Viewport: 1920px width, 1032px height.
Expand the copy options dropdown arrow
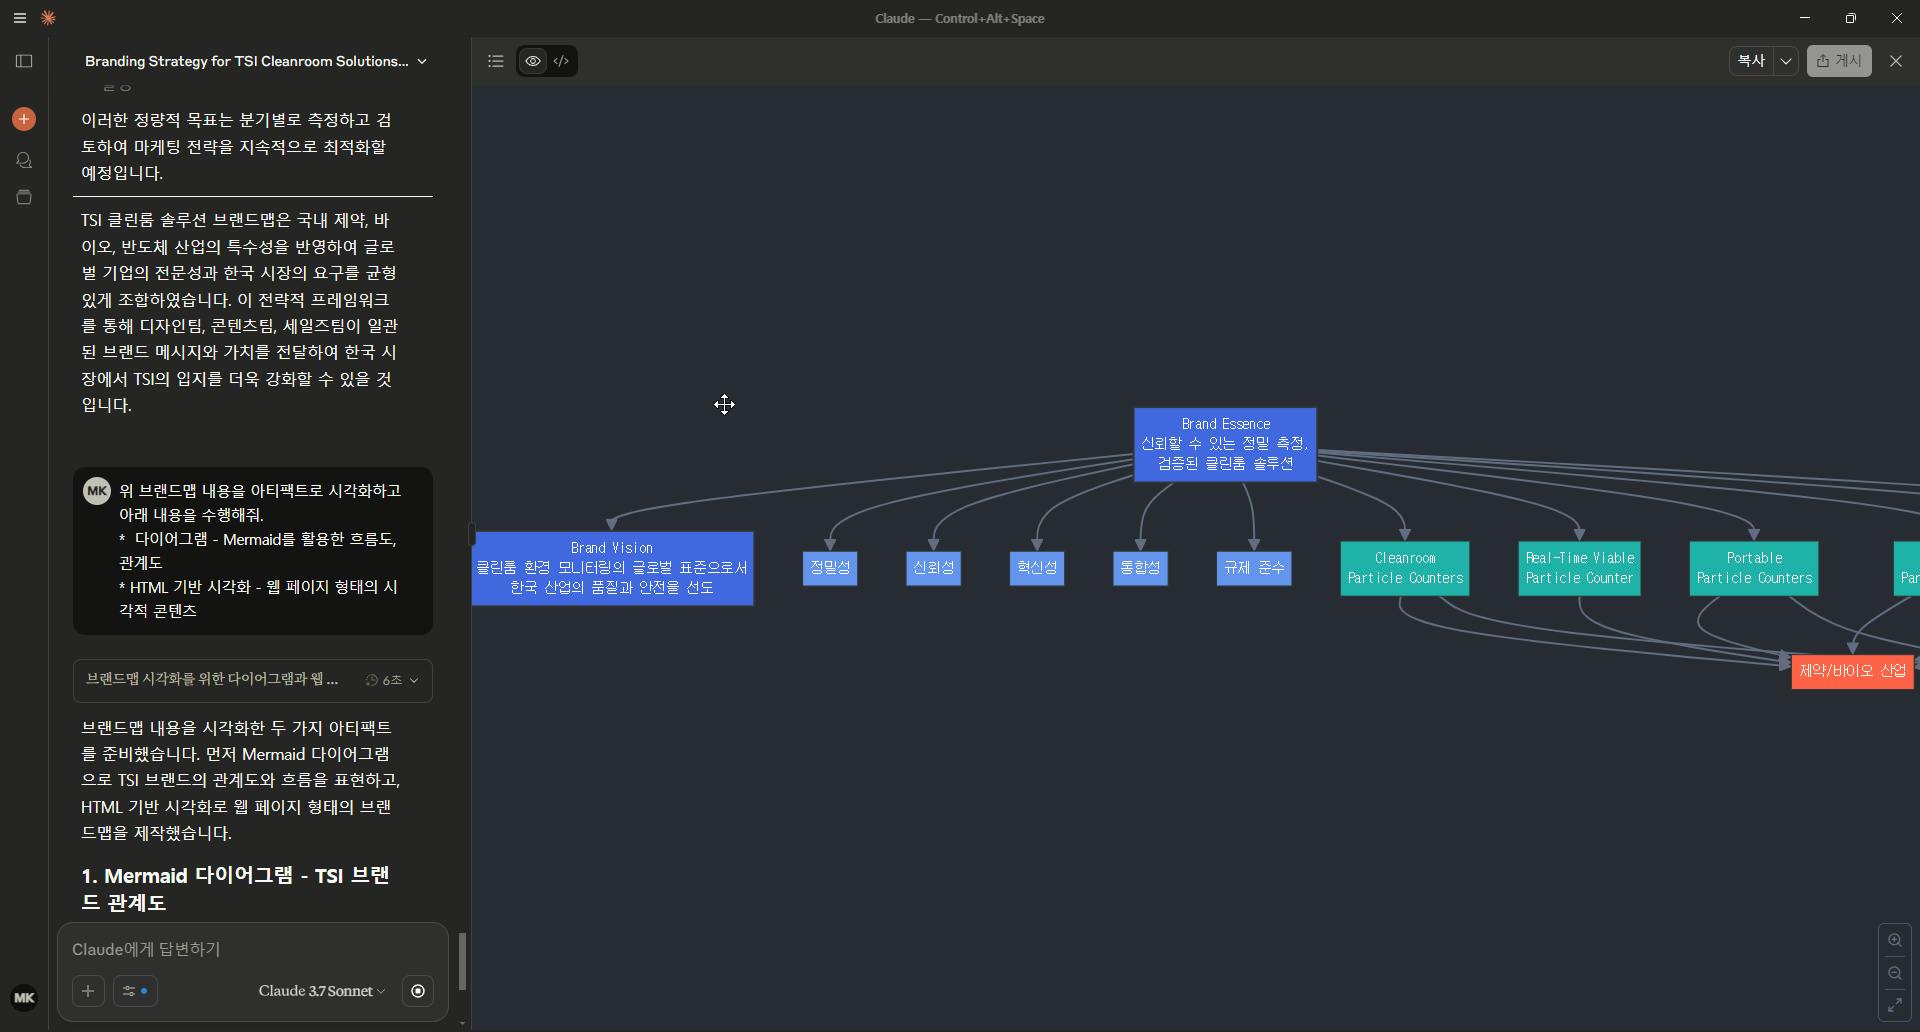click(x=1786, y=61)
